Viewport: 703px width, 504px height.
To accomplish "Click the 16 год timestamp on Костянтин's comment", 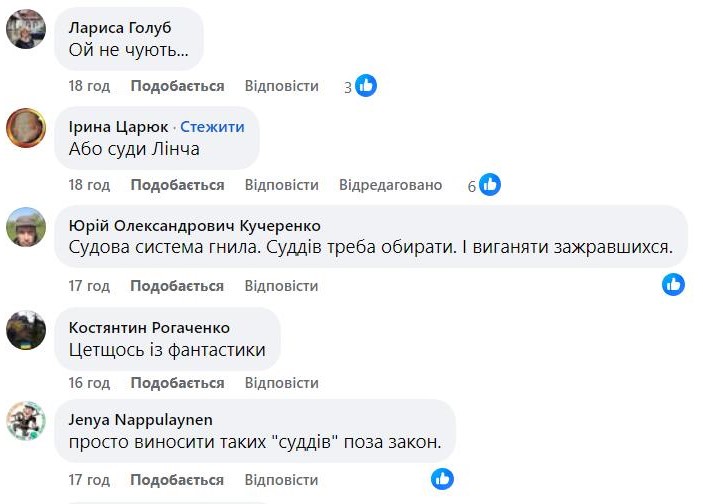I will (x=89, y=383).
